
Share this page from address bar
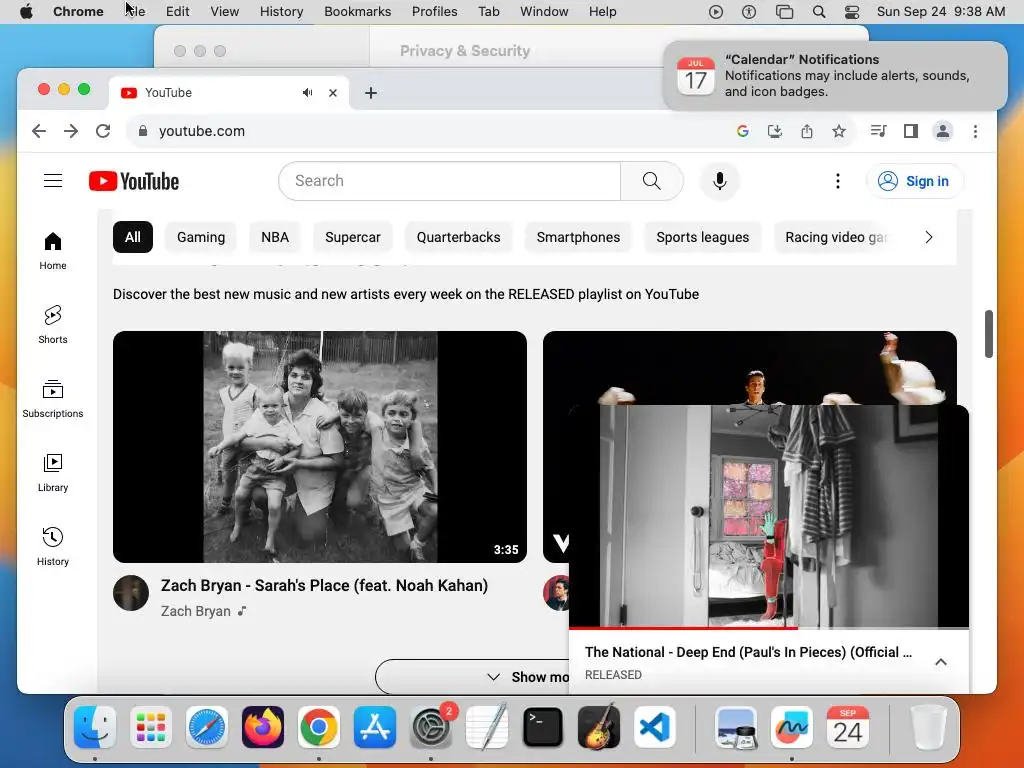[x=807, y=131]
